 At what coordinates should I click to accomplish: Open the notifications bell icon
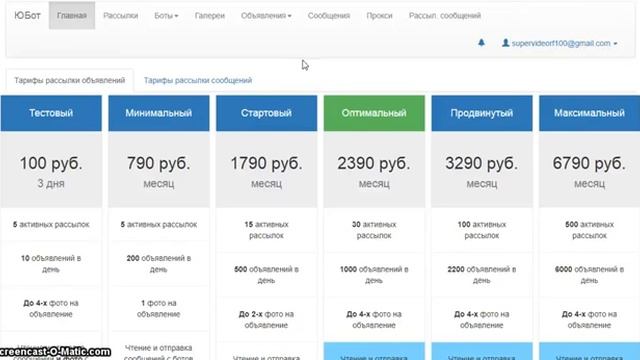click(481, 42)
